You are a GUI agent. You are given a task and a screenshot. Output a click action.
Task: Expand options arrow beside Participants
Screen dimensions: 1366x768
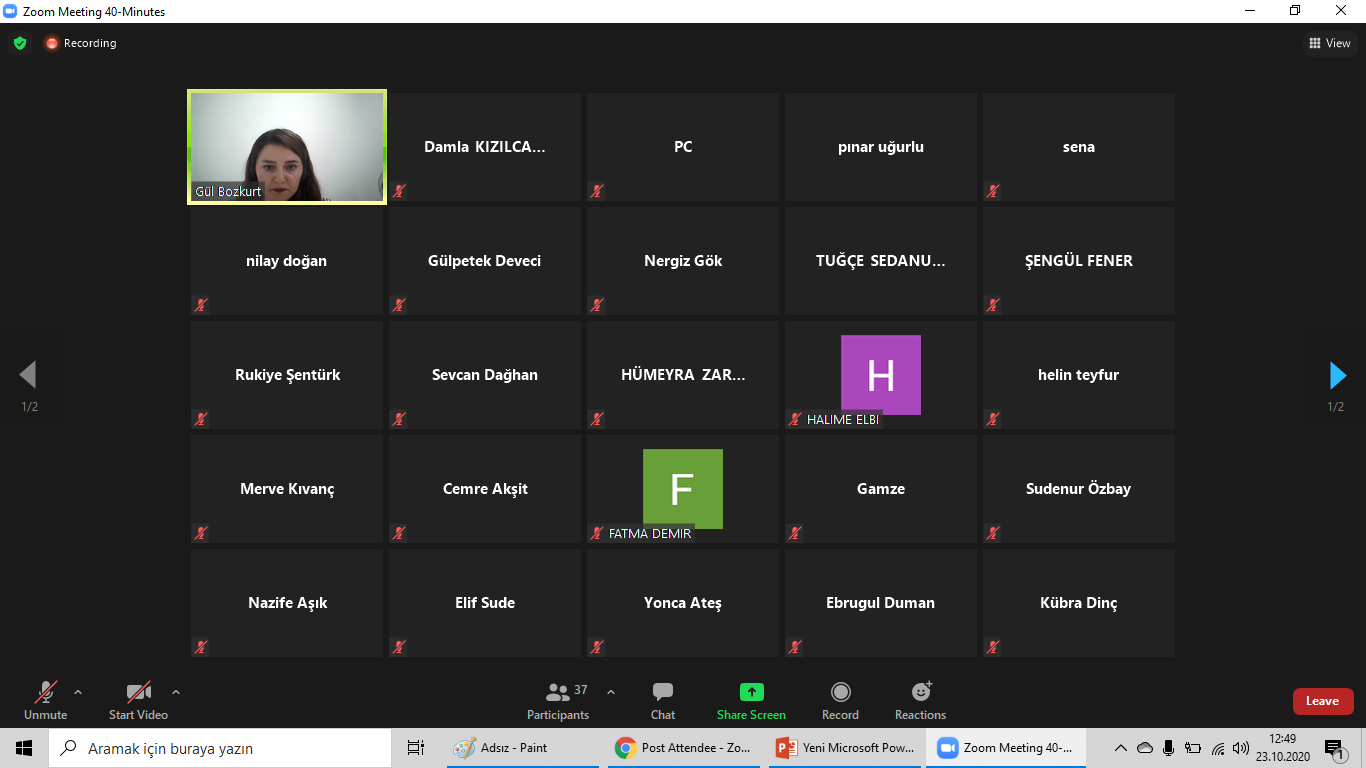611,691
